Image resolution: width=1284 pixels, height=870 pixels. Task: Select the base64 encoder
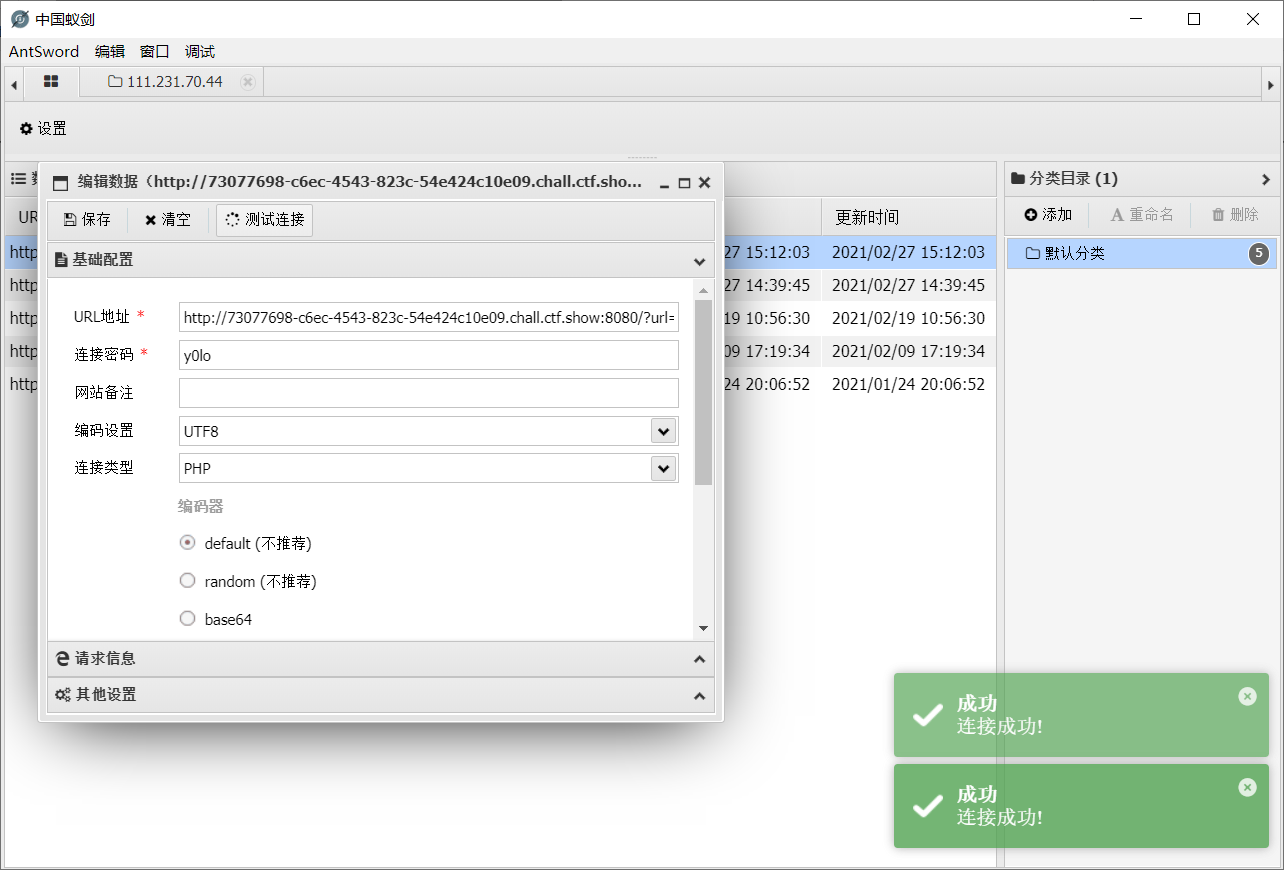pyautogui.click(x=187, y=619)
